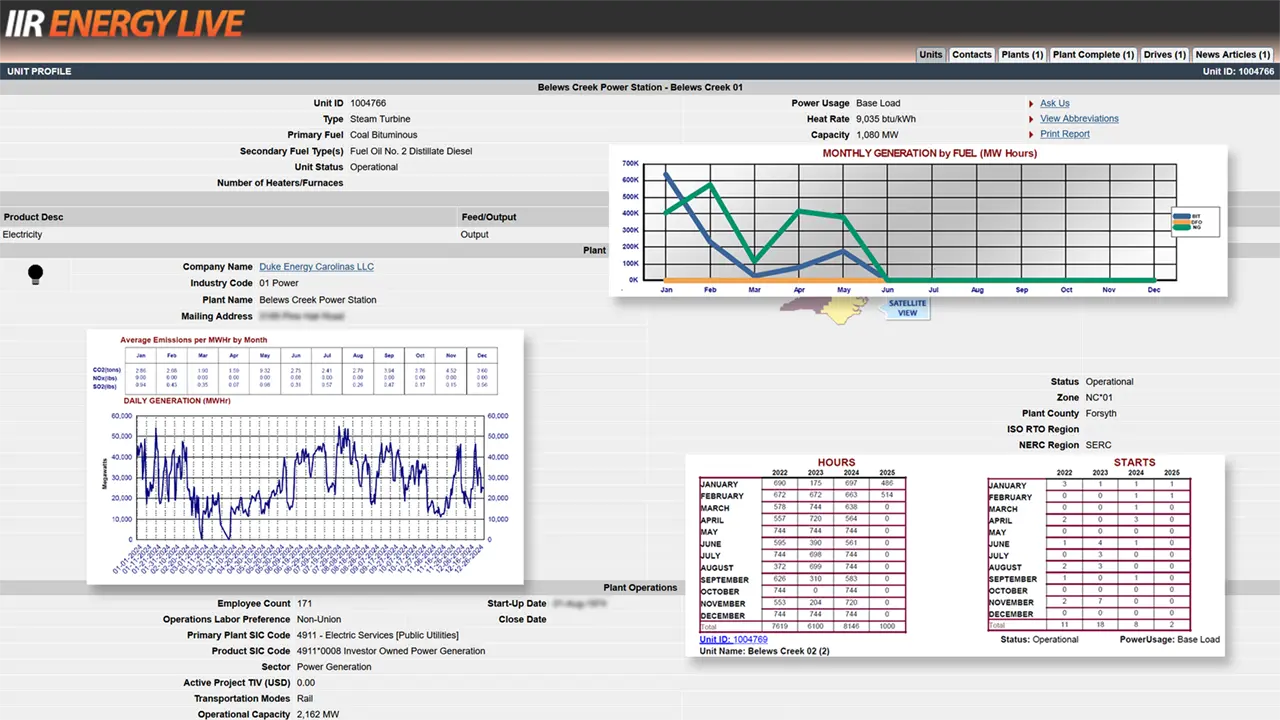
Task: Switch to the Contacts tab
Action: [x=971, y=54]
